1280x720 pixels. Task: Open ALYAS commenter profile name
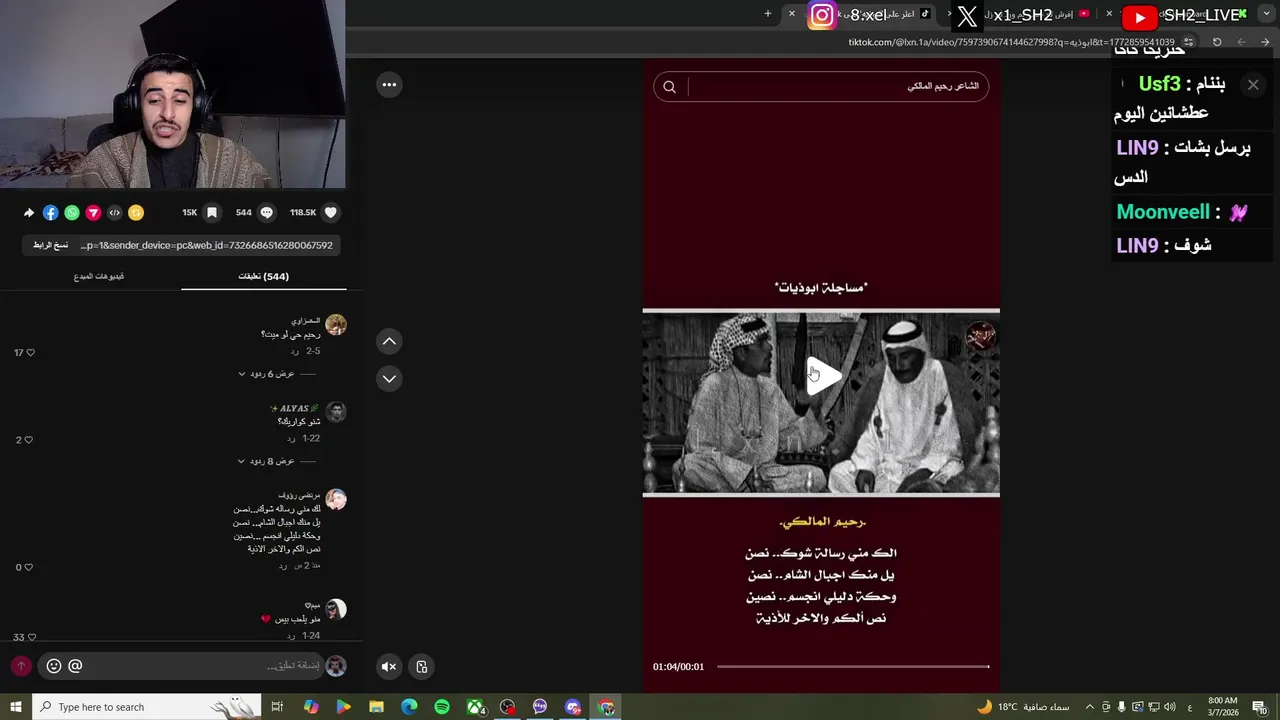295,409
